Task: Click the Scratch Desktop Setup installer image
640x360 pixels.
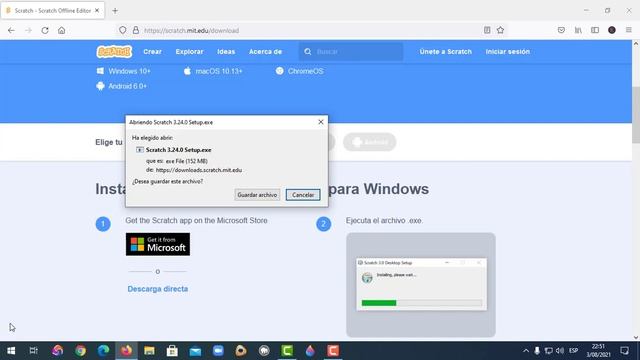Action: pyautogui.click(x=421, y=284)
